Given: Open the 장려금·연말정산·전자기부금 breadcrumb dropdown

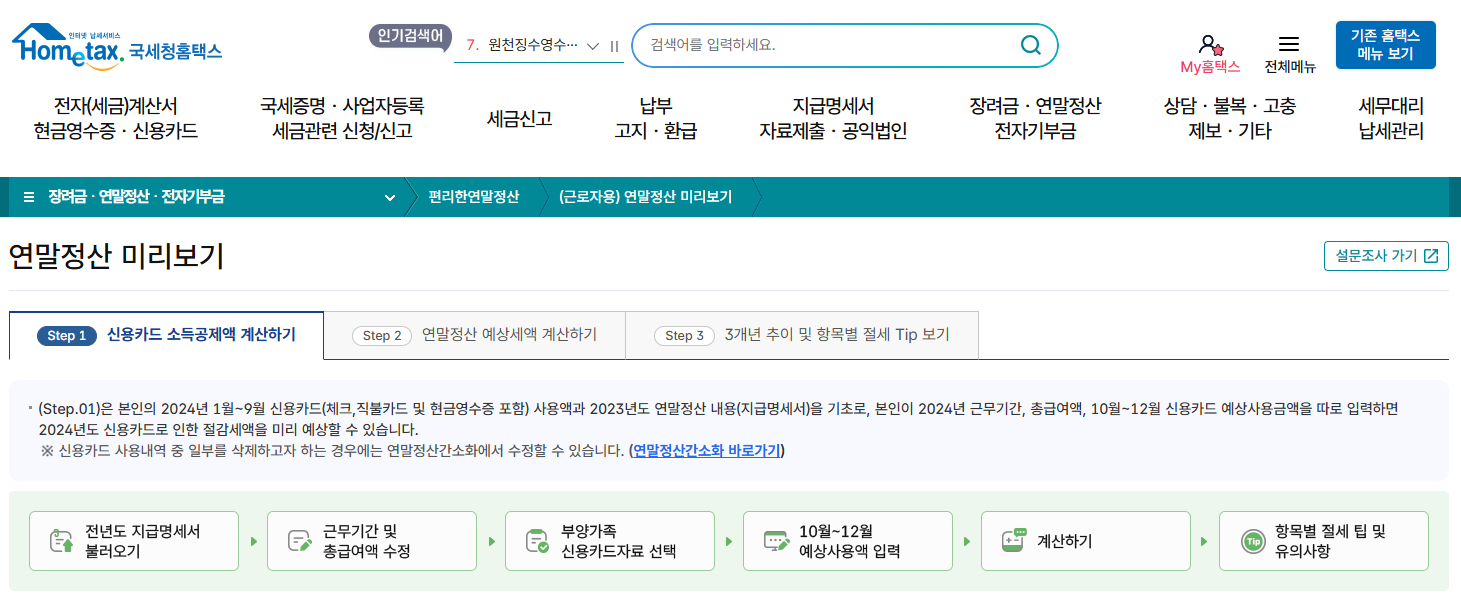Looking at the screenshot, I should 390,198.
